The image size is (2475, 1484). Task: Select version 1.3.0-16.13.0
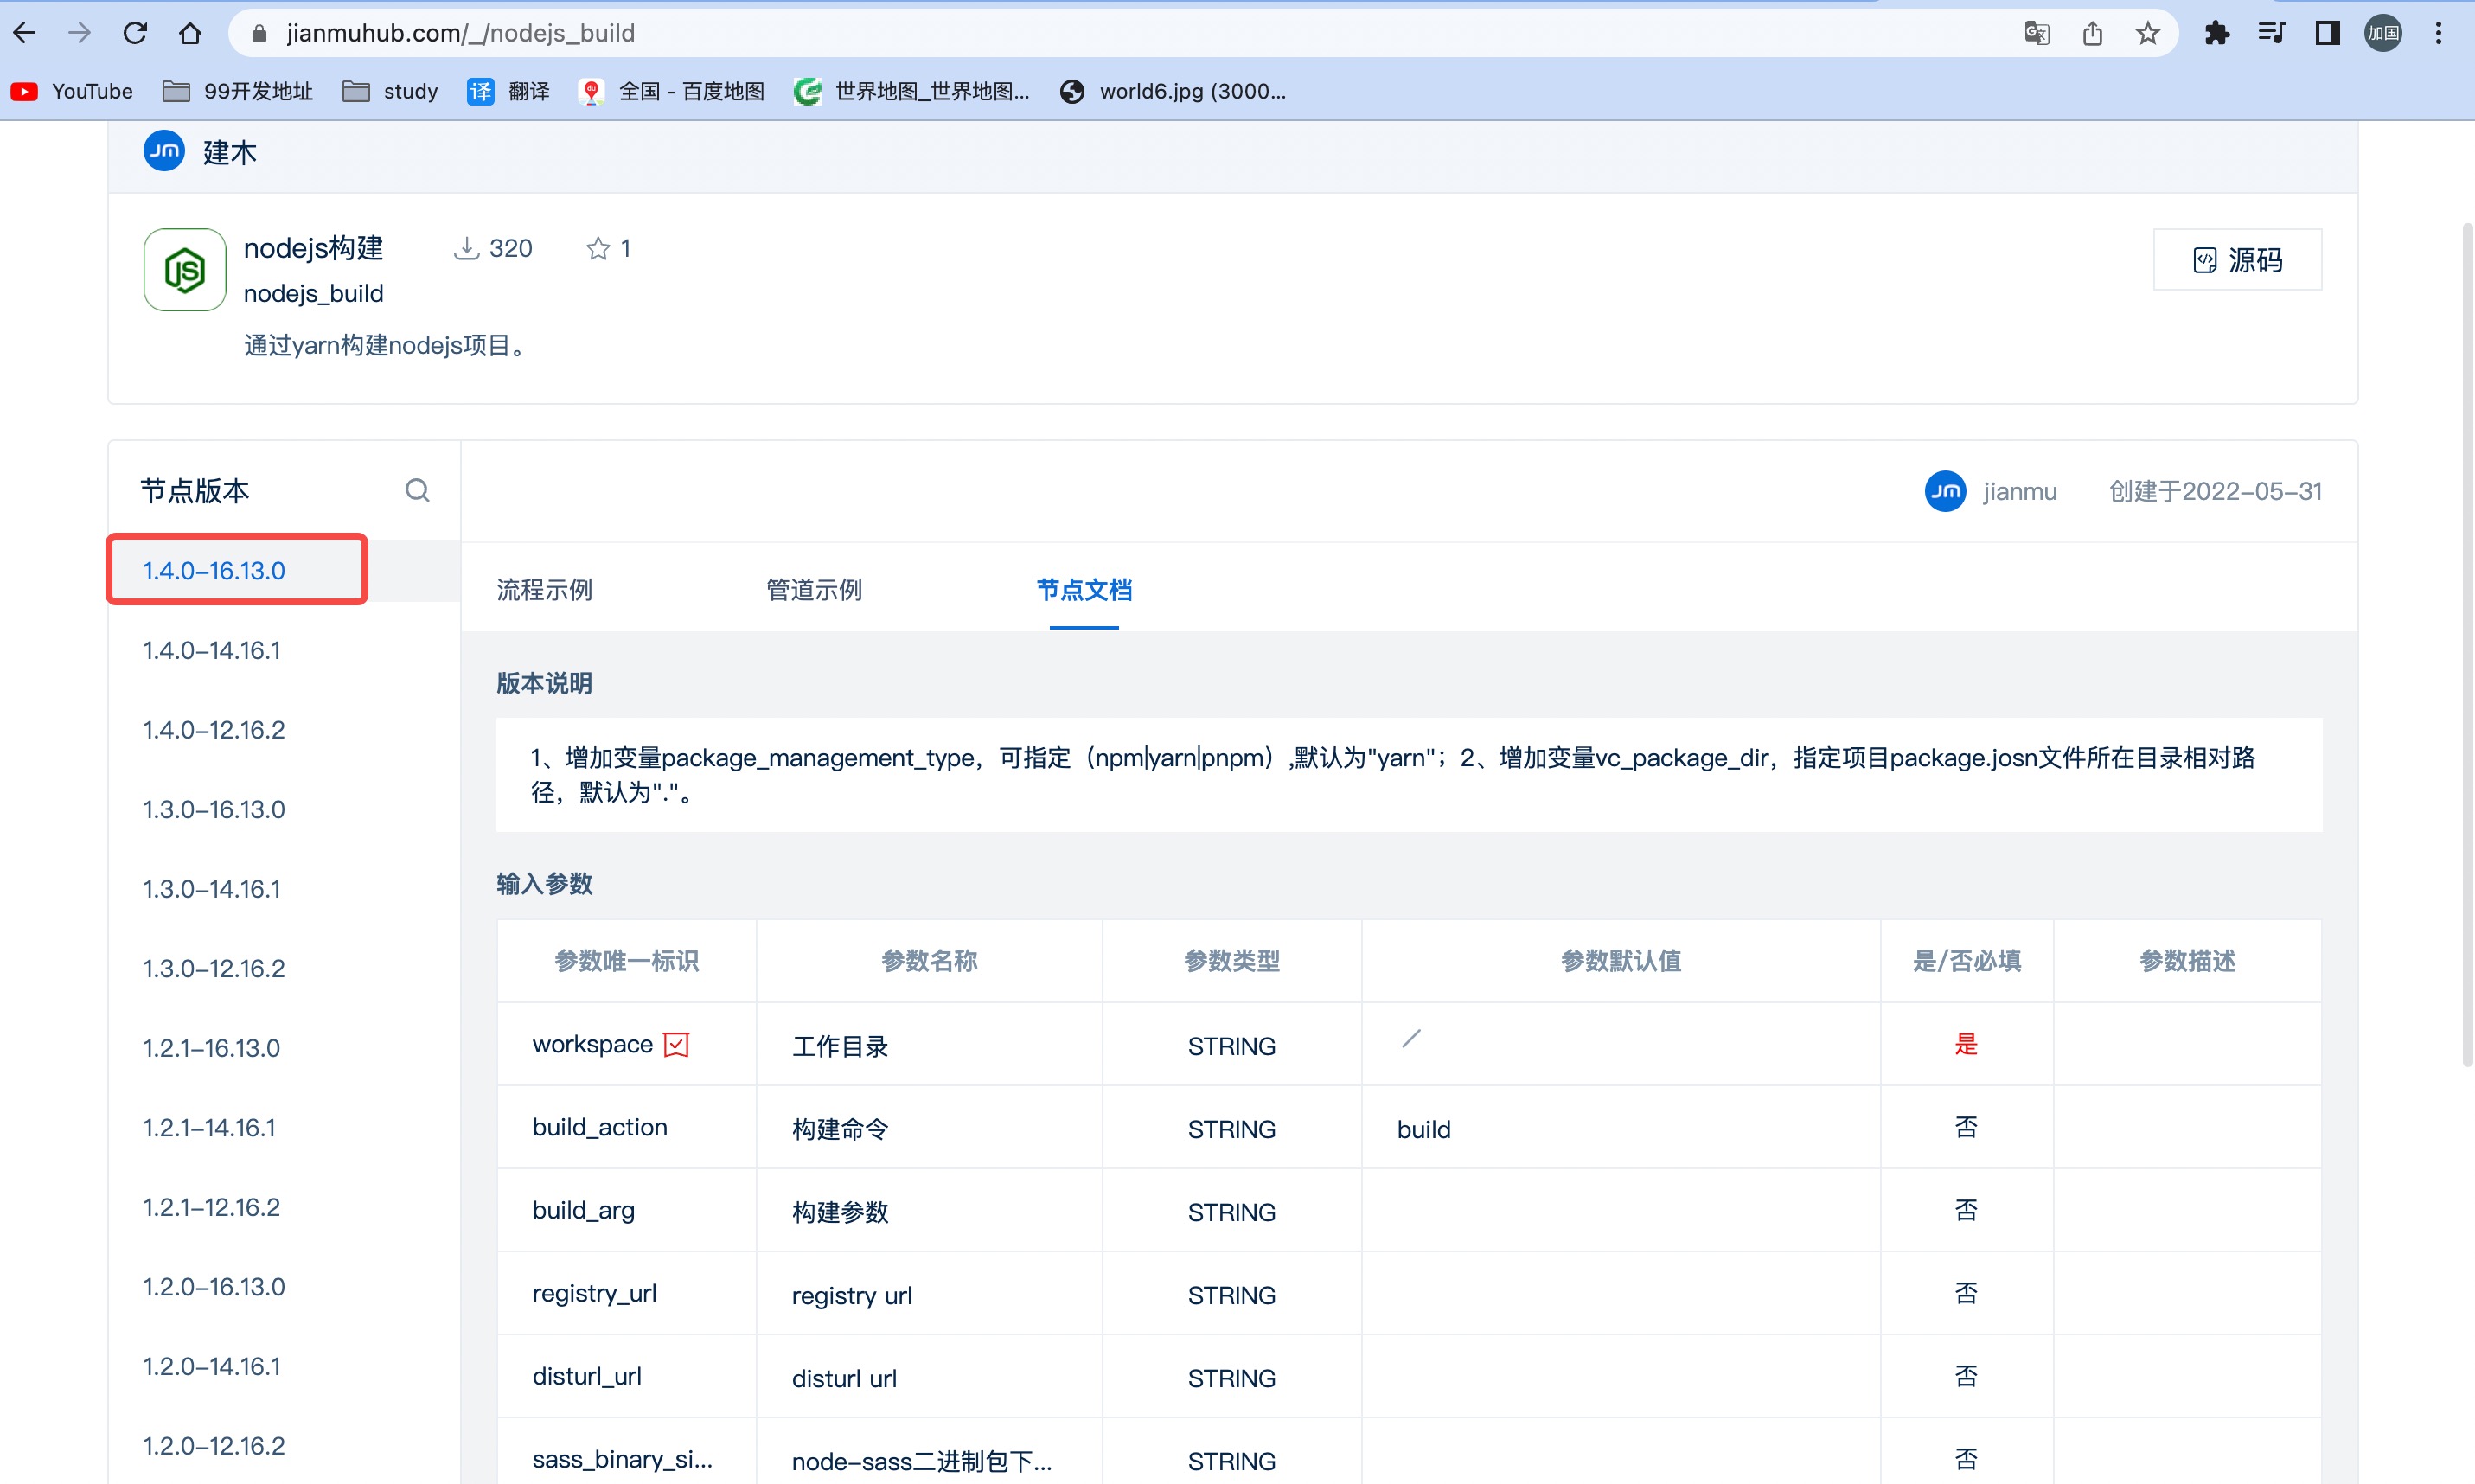214,809
